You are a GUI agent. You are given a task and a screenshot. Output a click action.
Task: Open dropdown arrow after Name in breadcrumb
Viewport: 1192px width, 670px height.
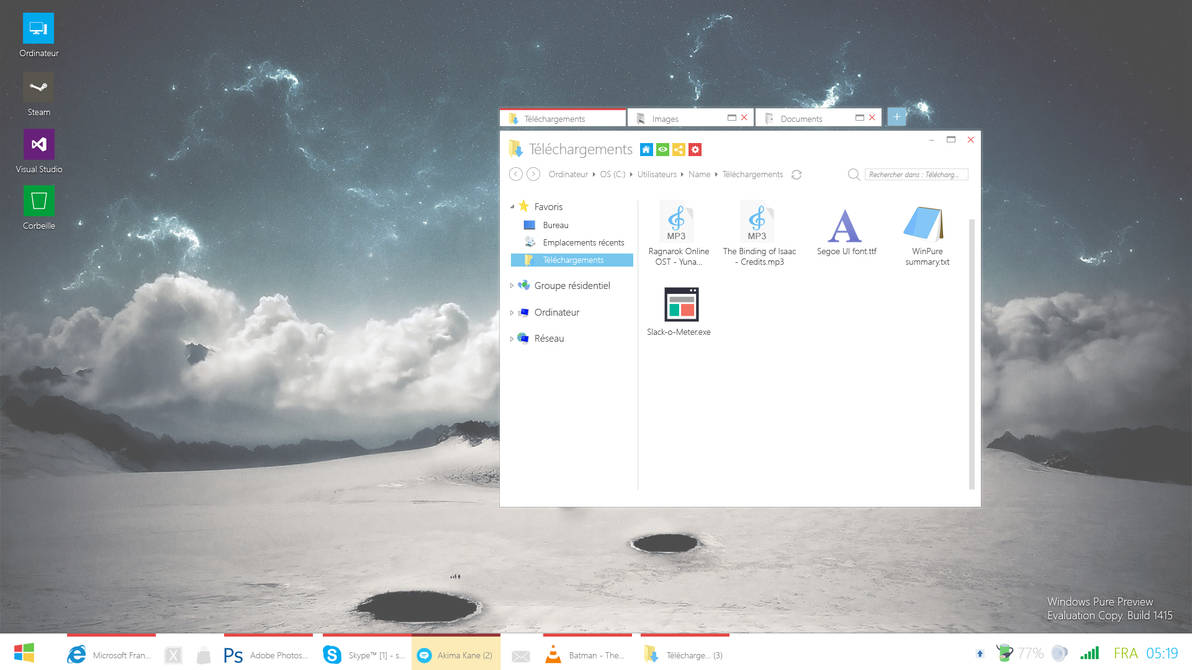(716, 175)
